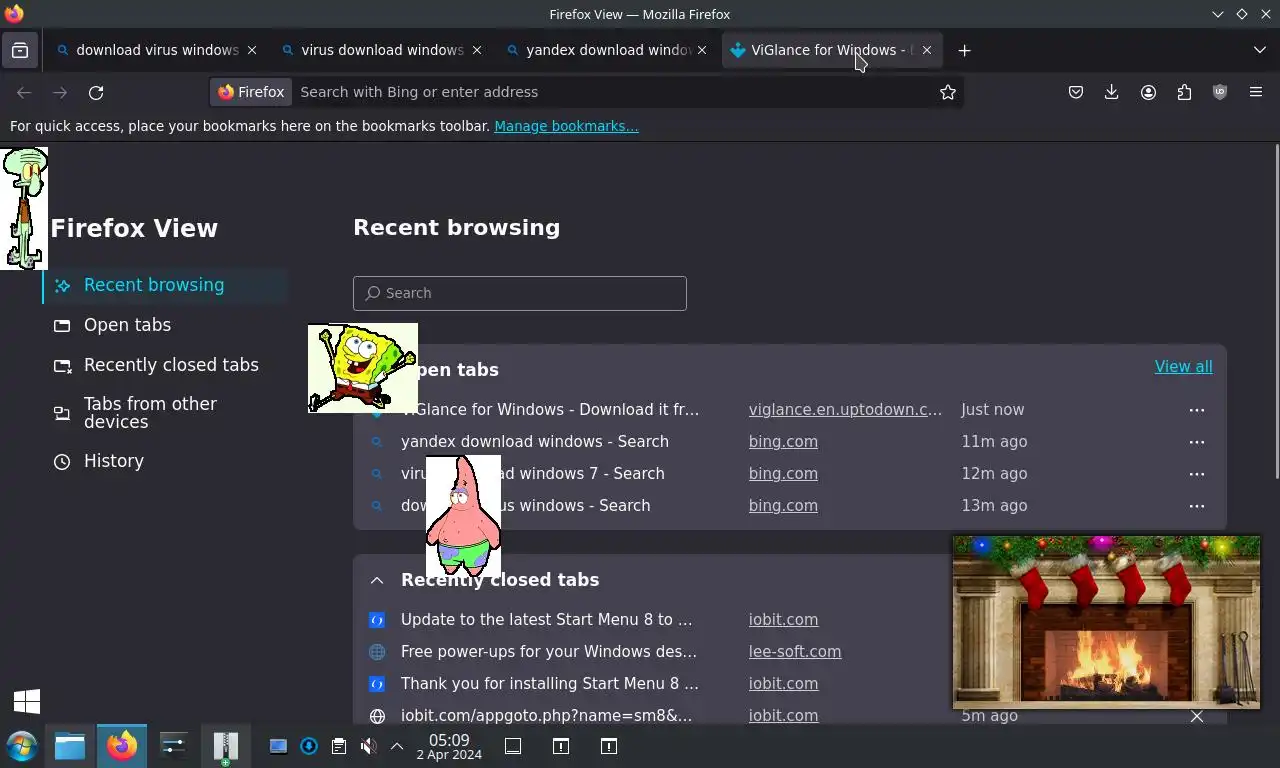This screenshot has width=1280, height=768.
Task: Open the file manager from taskbar
Action: [70, 746]
